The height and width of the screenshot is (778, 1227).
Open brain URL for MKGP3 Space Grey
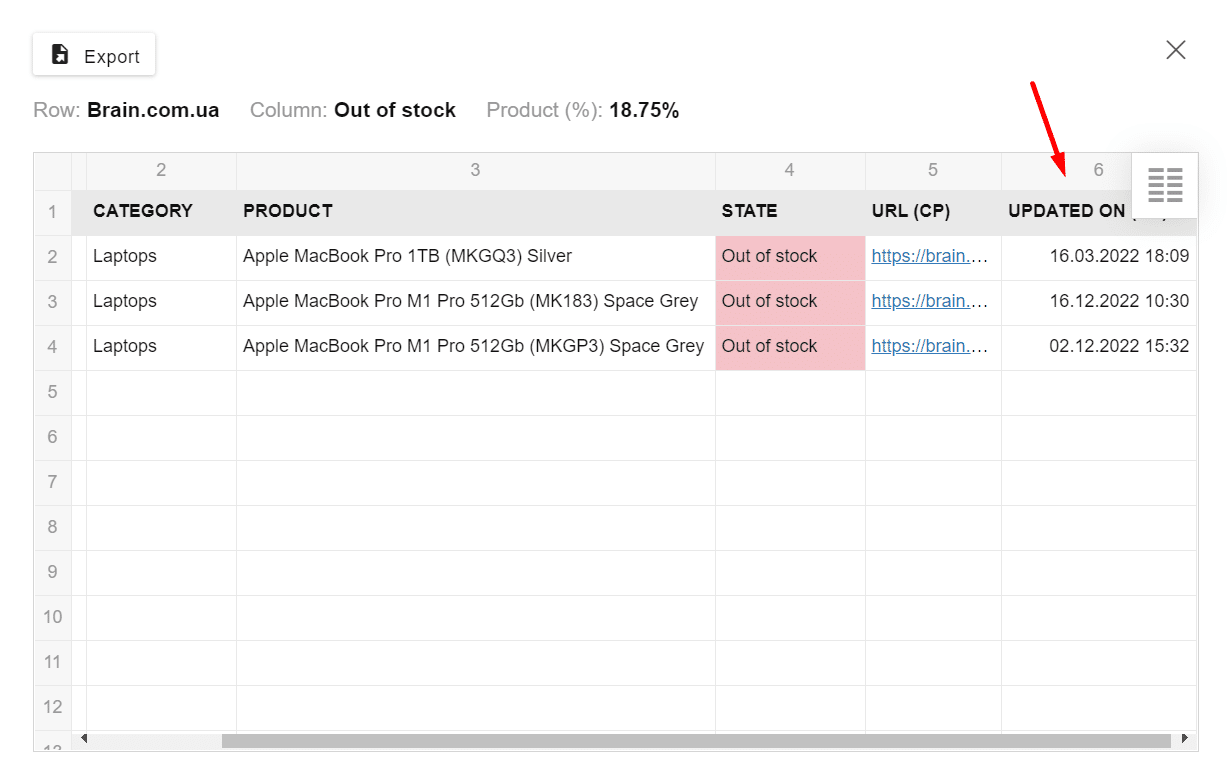coord(929,346)
